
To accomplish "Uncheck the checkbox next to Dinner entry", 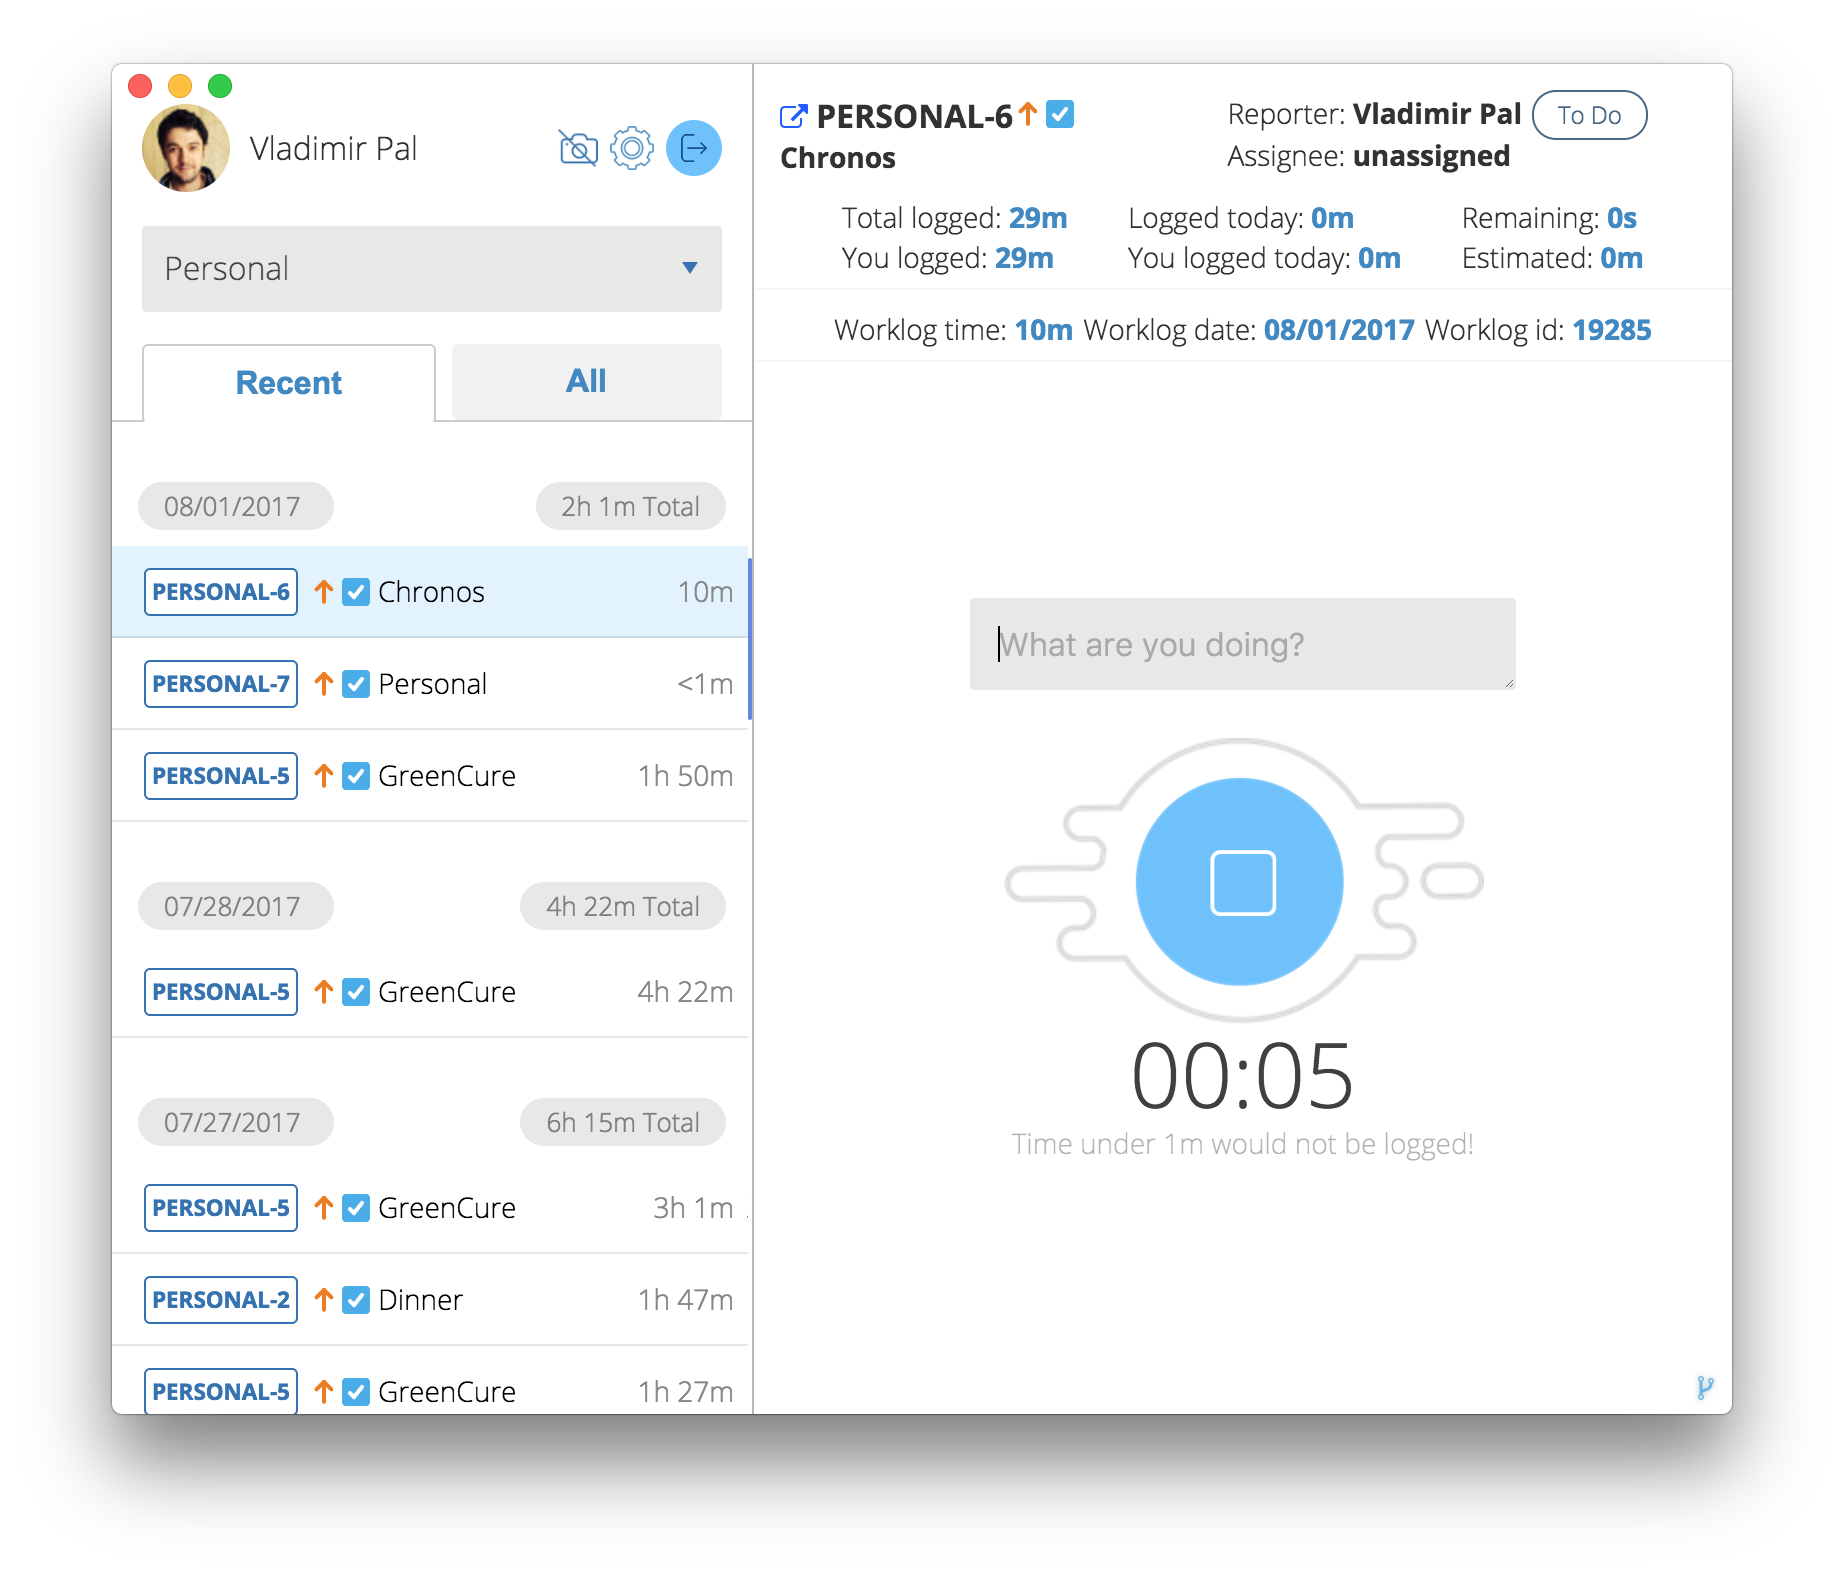I will [x=355, y=1299].
